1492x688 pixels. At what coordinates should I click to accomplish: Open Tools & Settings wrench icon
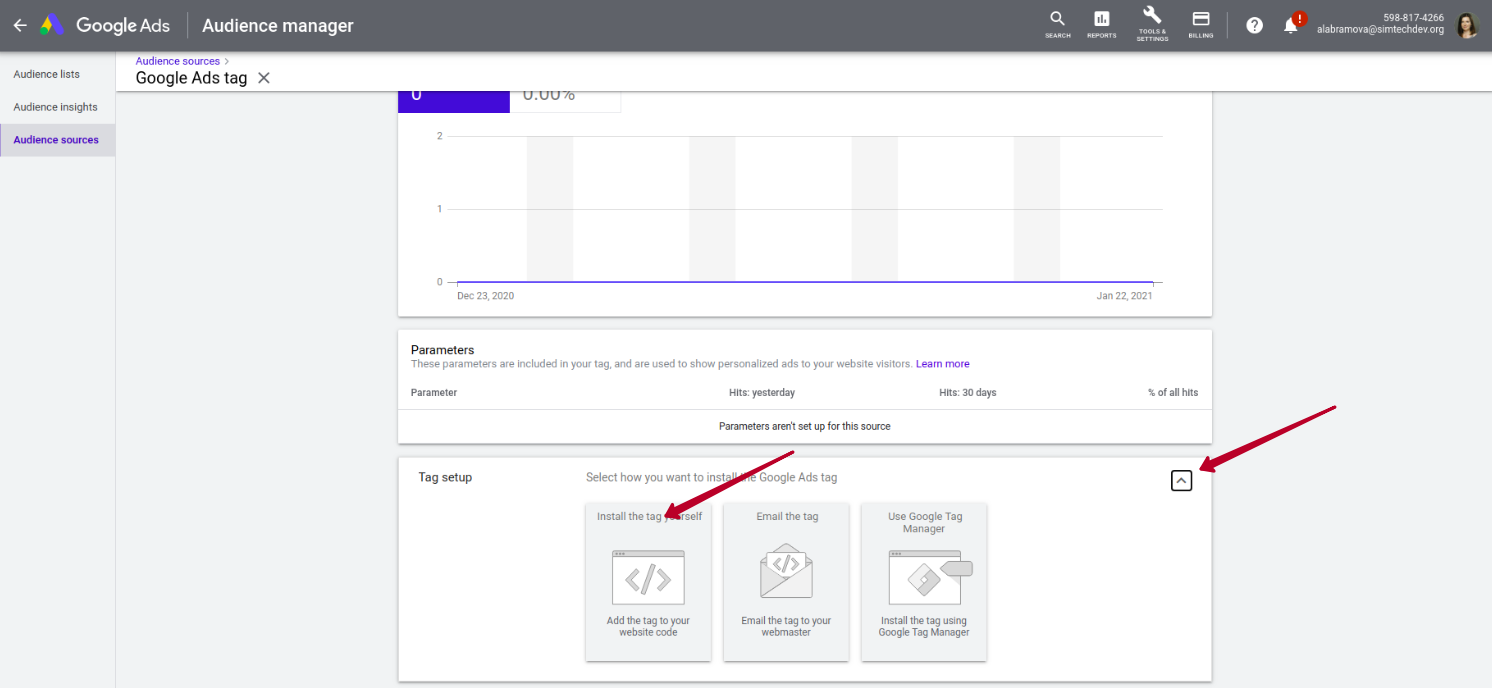(1152, 24)
